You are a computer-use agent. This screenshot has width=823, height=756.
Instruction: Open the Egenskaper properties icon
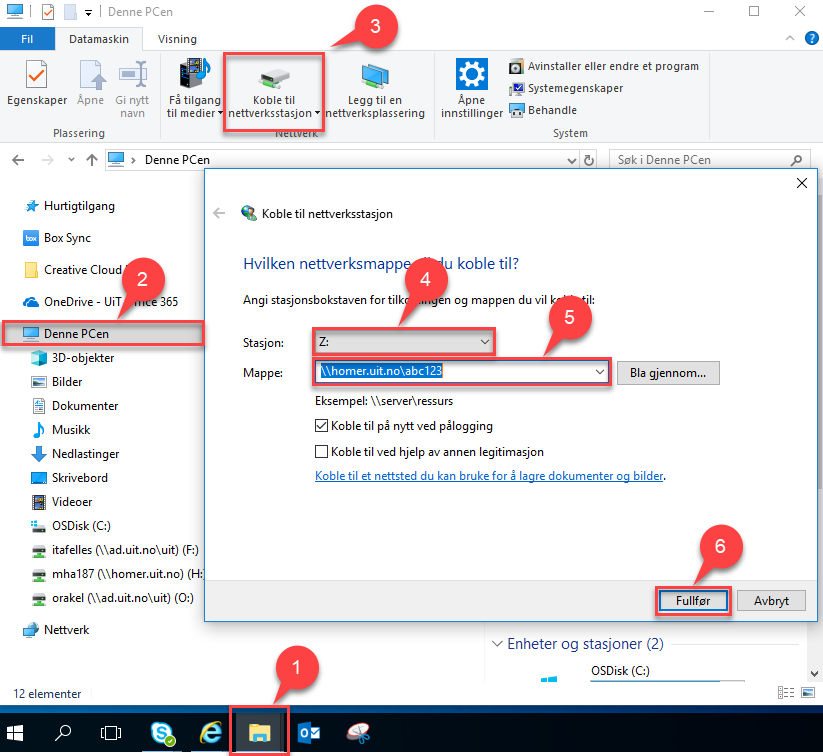[x=36, y=78]
